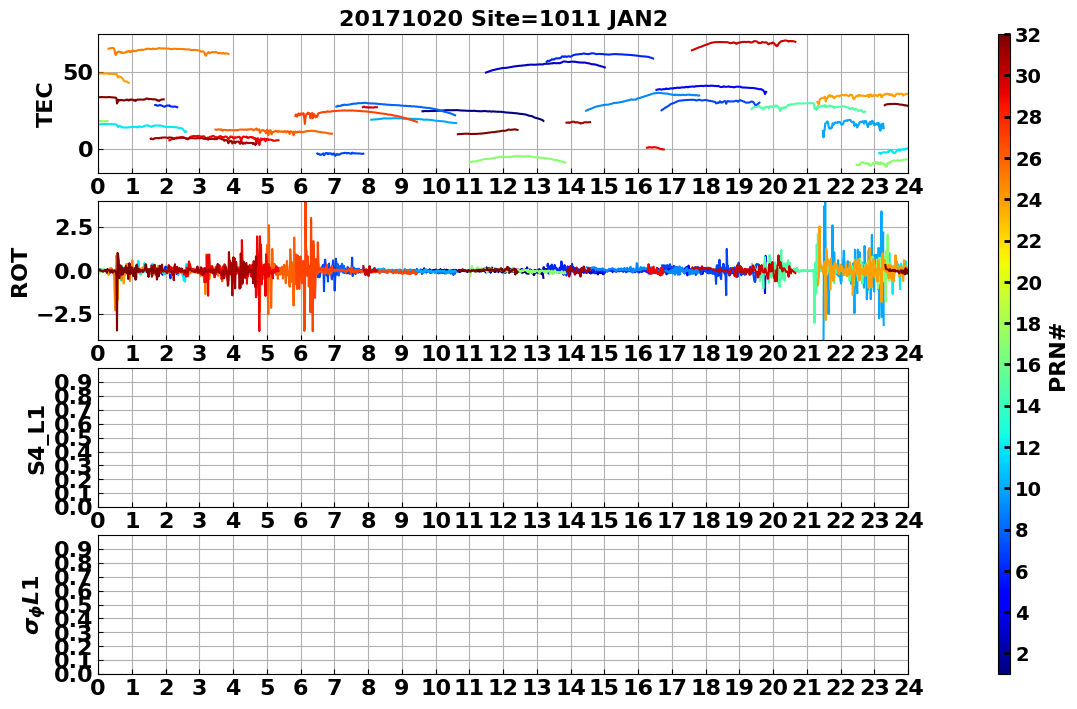Click the σφL1 y-axis tick label 0.9
Image resolution: width=1077 pixels, height=709 pixels.
click(75, 549)
